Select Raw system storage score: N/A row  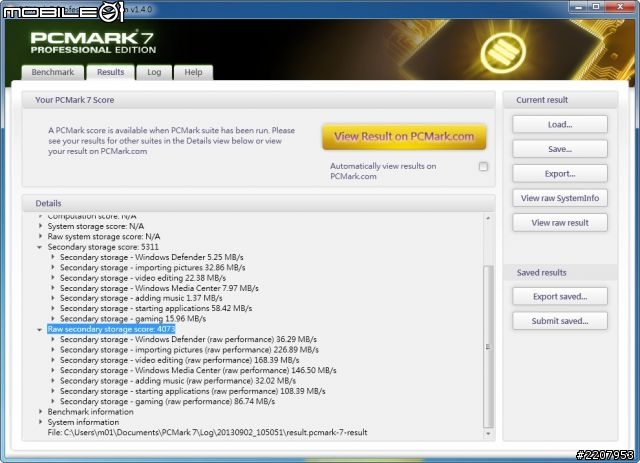coord(104,236)
